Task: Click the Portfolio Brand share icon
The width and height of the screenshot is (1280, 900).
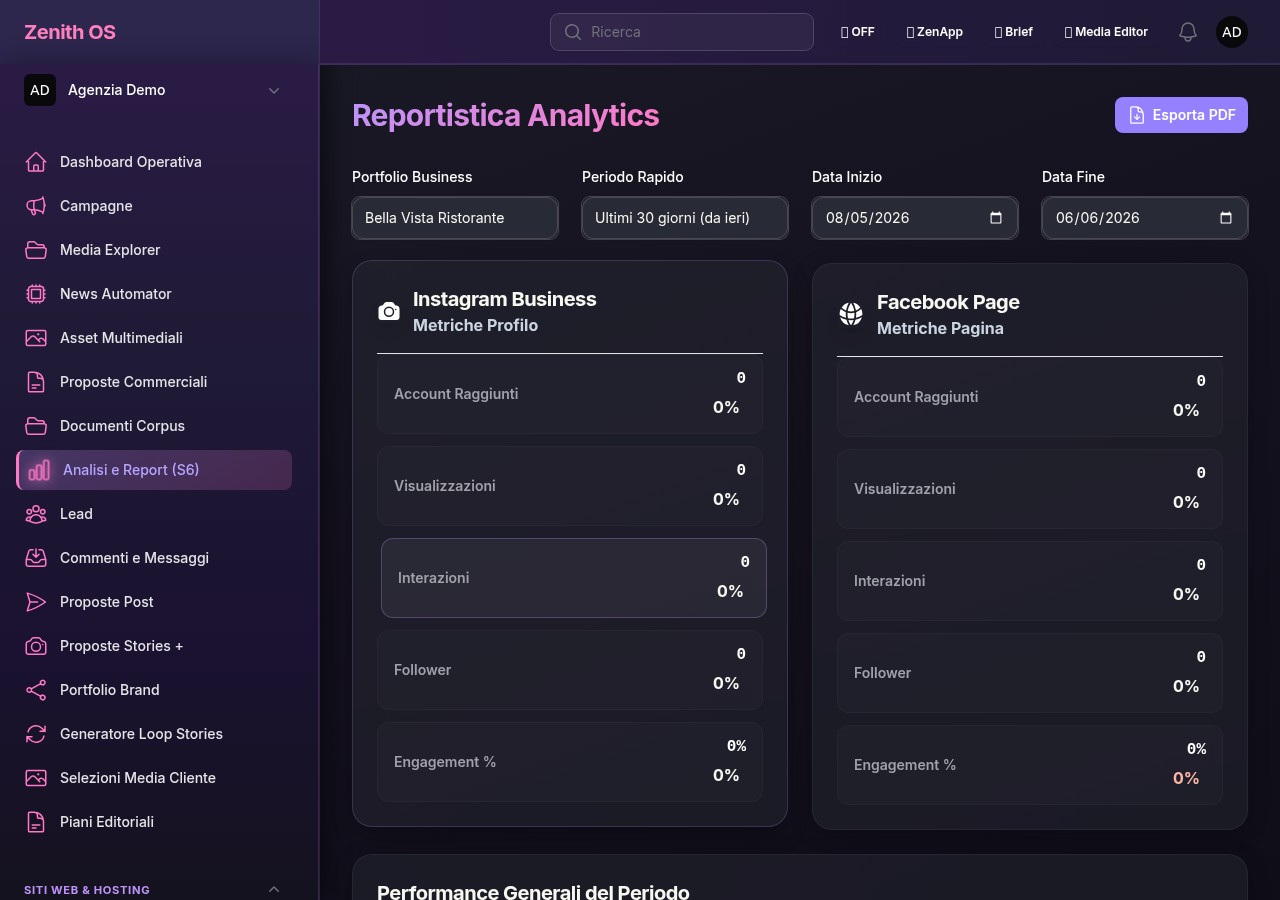Action: click(x=36, y=690)
